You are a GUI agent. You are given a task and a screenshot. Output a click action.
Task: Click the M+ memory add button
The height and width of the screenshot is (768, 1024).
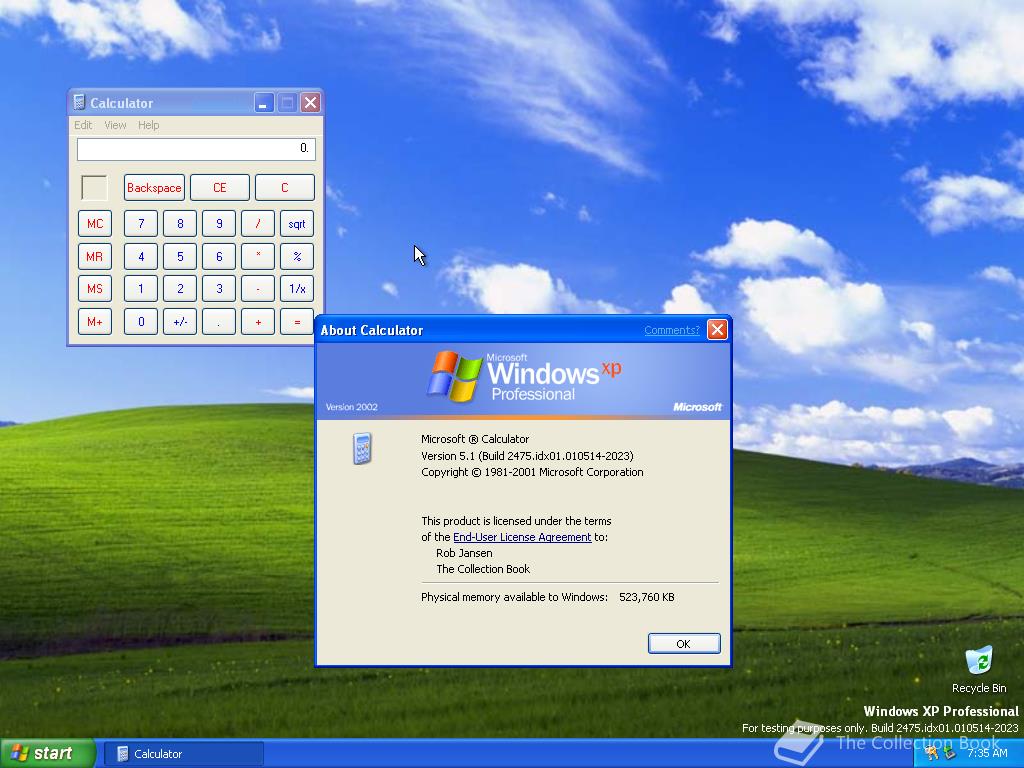pos(95,321)
